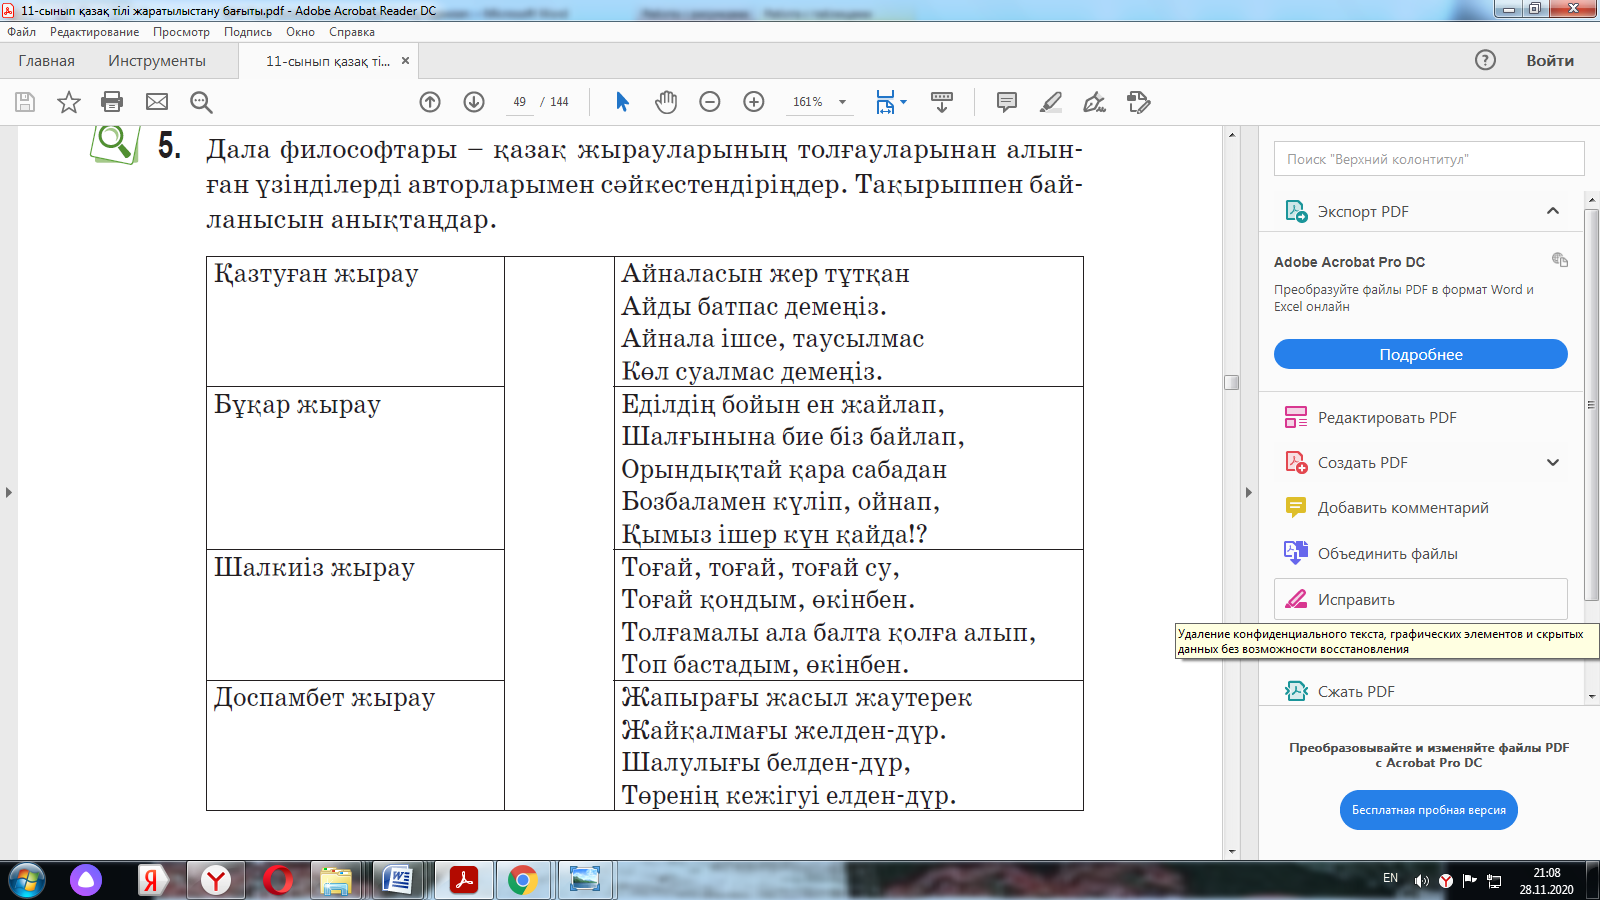Viewport: 1600px width, 900px height.
Task: Go to the previous page arrow
Action: coord(430,102)
